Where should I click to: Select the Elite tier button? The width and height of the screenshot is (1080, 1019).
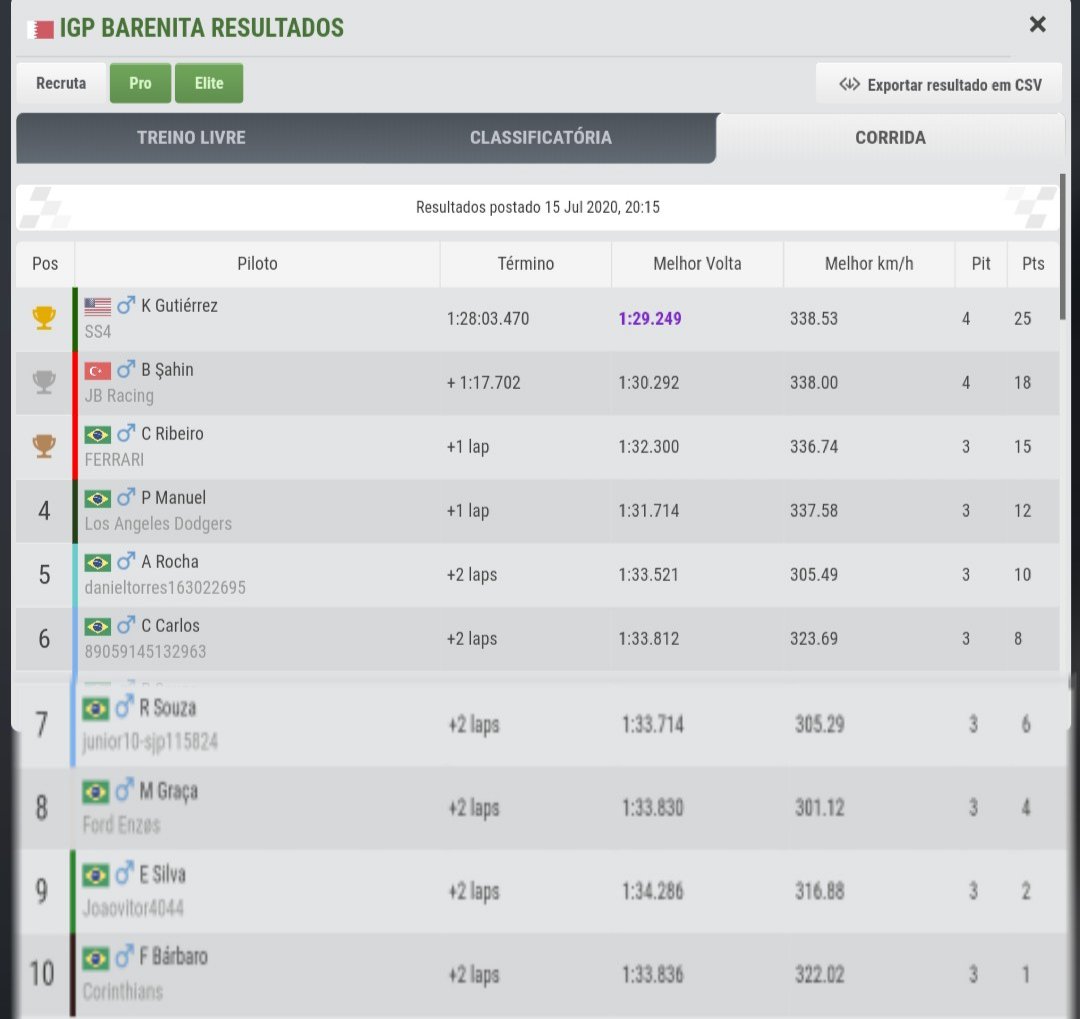point(209,83)
